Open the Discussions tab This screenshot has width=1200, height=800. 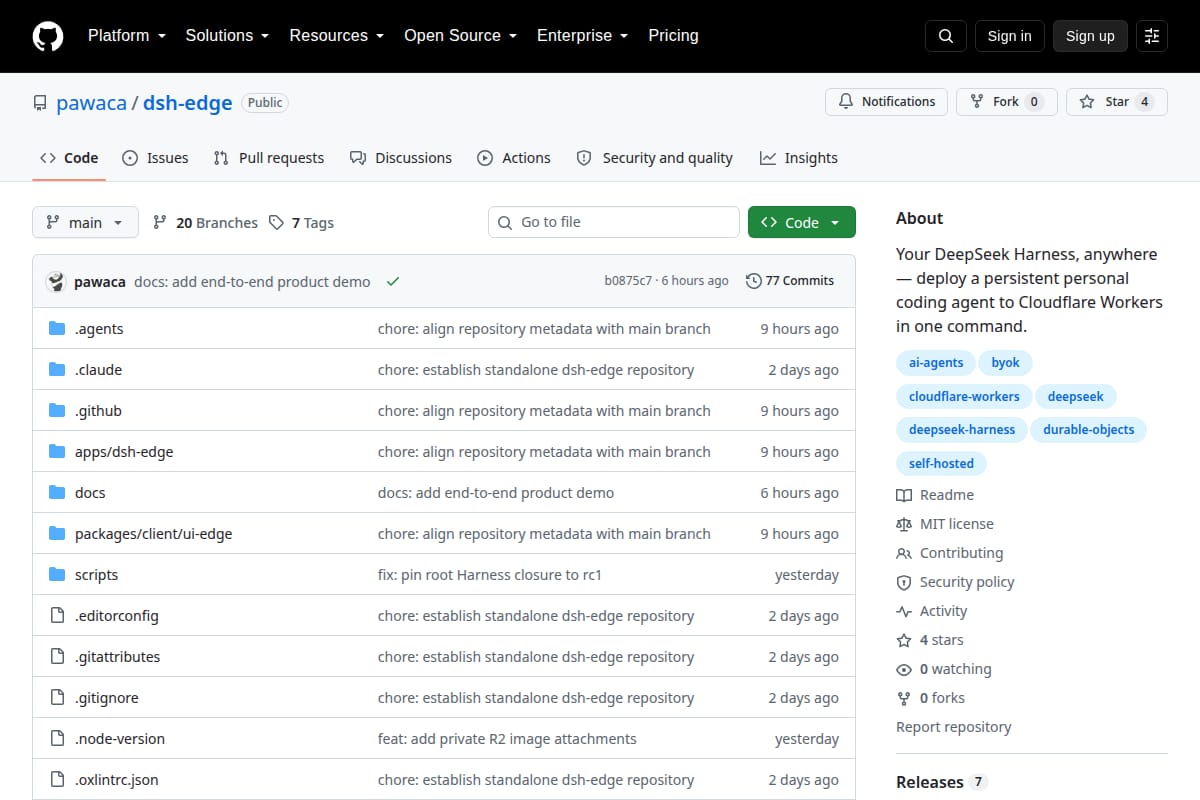coord(400,158)
